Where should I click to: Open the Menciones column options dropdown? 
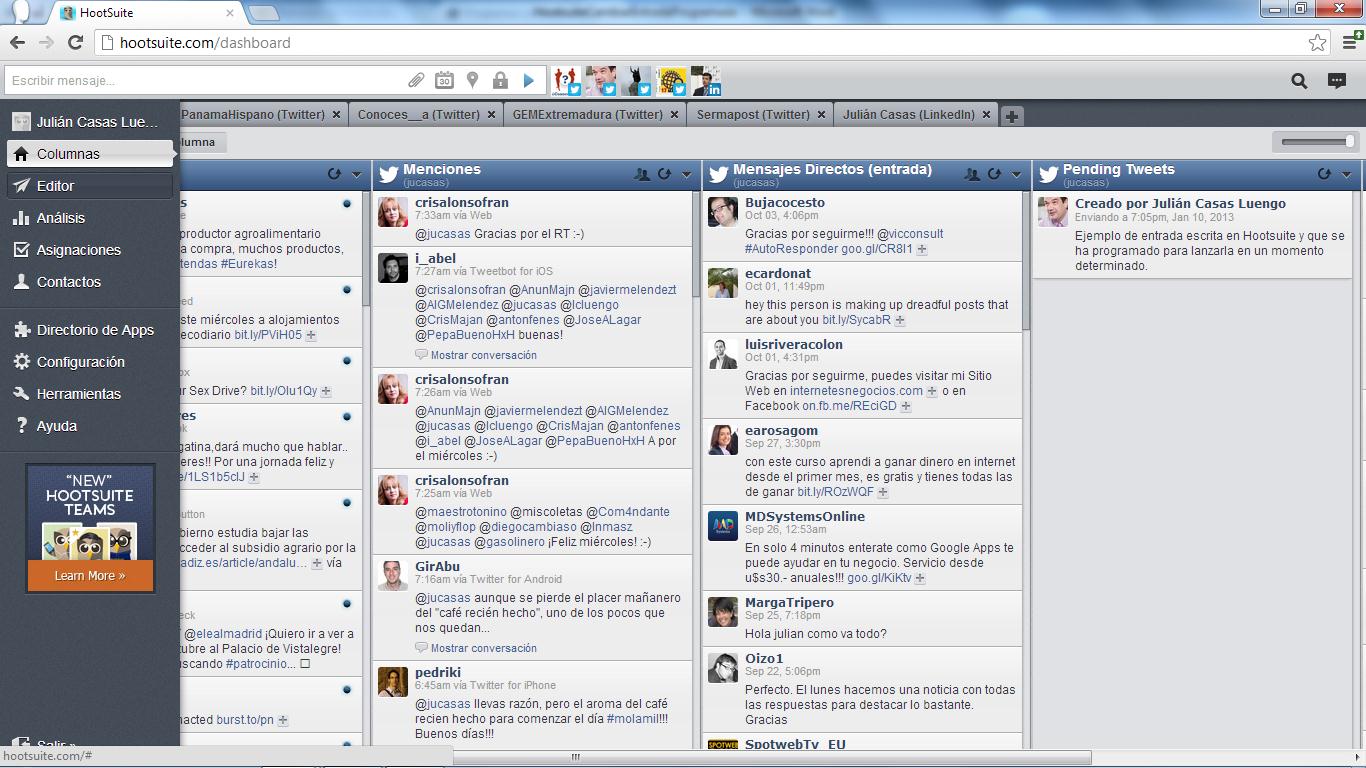(x=686, y=174)
